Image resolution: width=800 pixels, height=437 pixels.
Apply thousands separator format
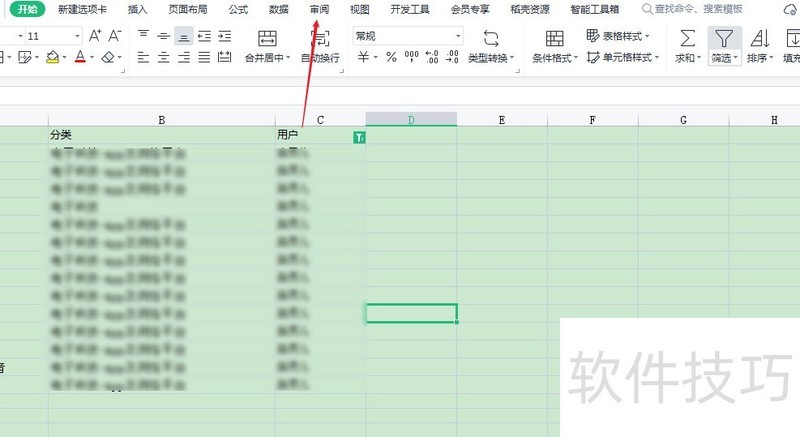[x=411, y=57]
